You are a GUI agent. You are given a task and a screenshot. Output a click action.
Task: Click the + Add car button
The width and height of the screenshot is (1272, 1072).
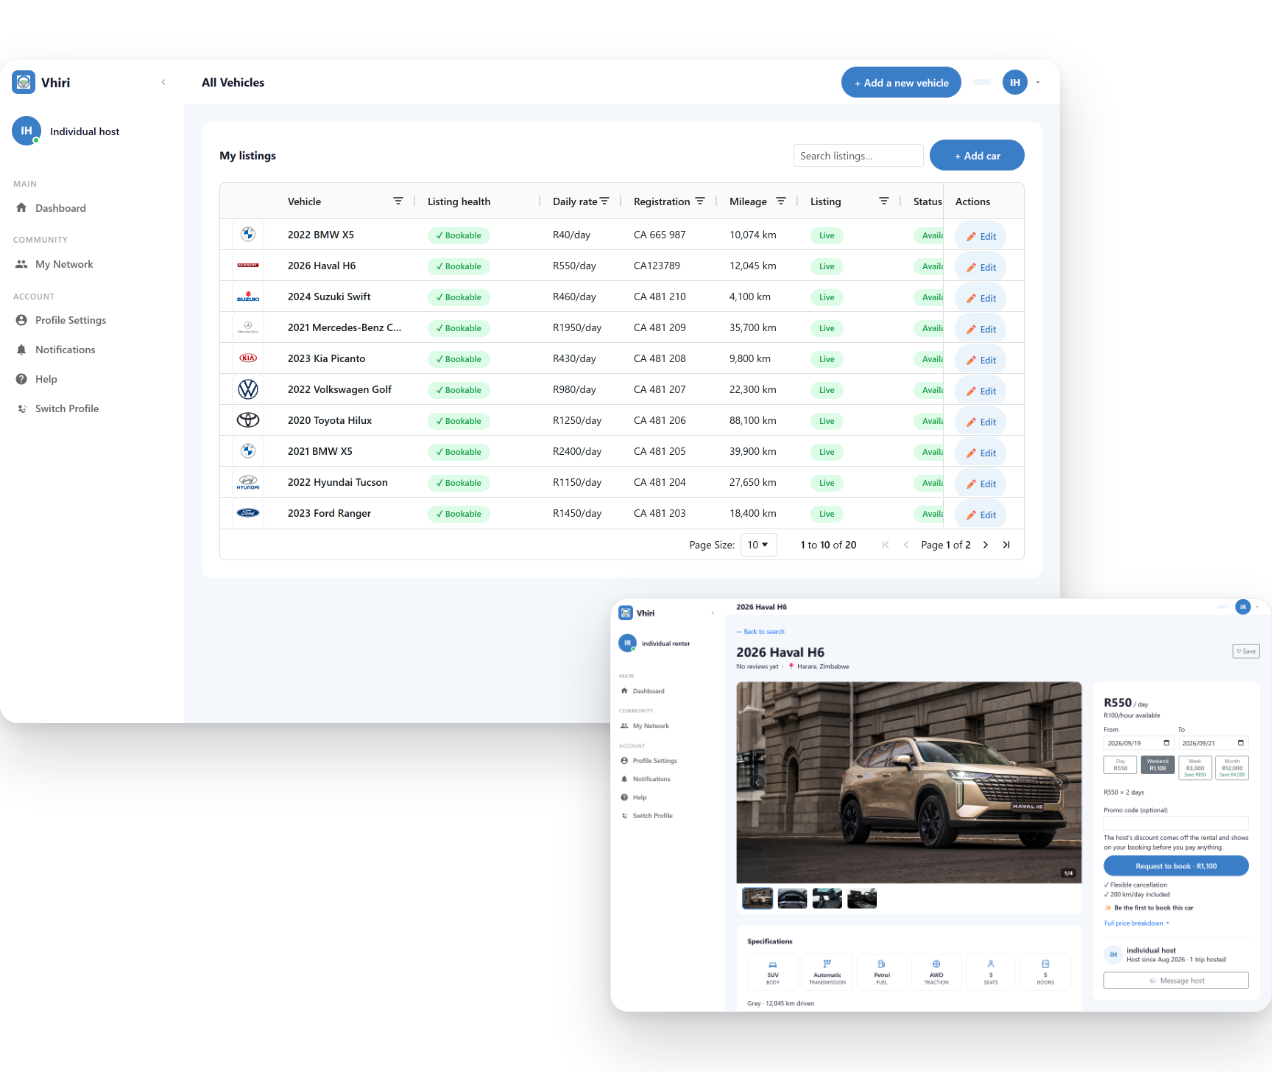pos(977,156)
